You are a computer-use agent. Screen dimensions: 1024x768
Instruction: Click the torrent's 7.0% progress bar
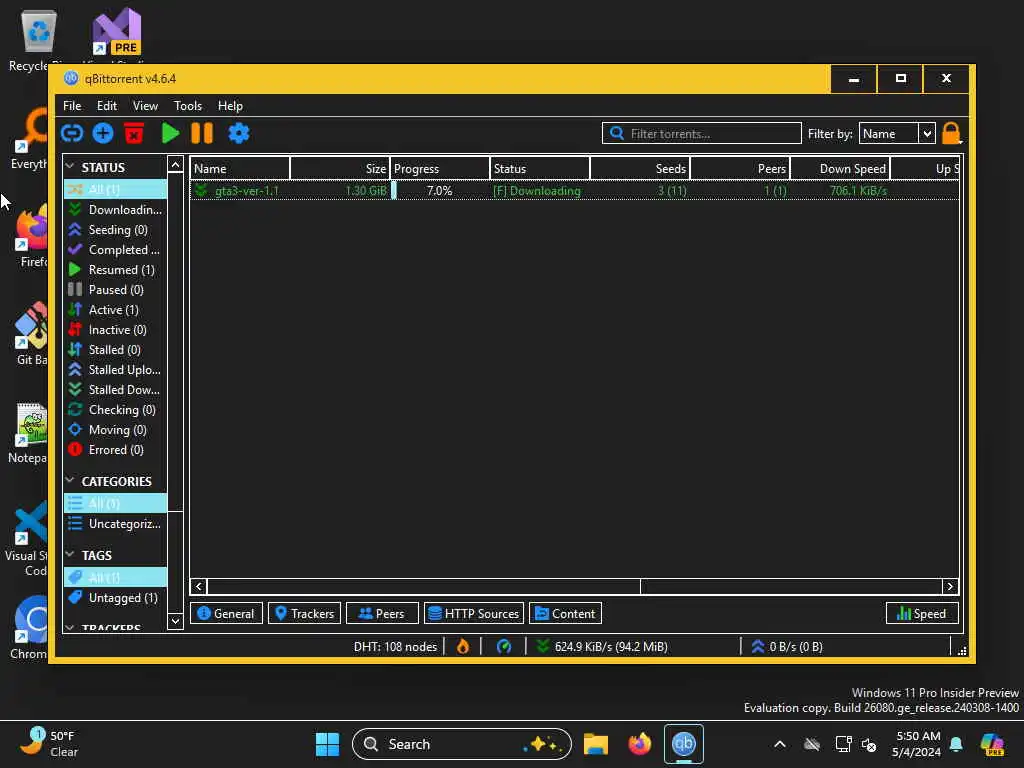click(x=439, y=191)
